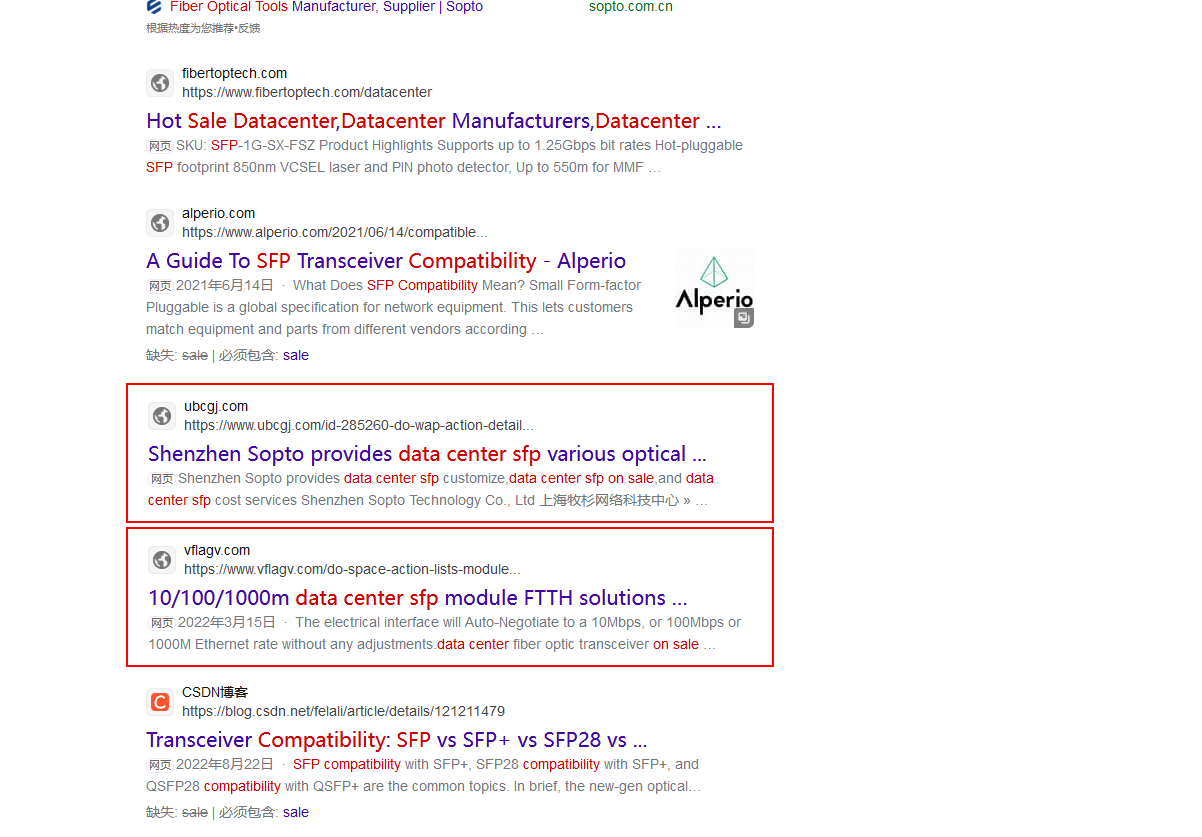1202x837 pixels.
Task: Open the blog.csdn.net felali article URL
Action: [343, 711]
